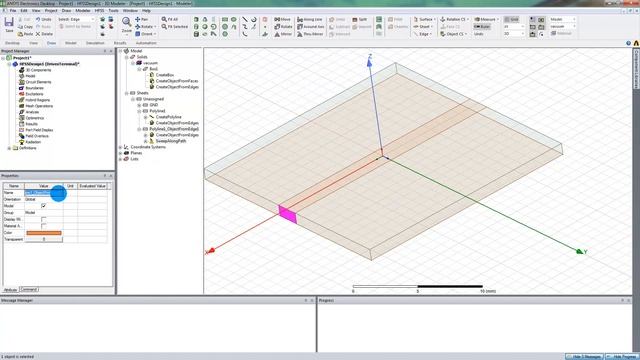Click Paste in the ribbon

pos(25,34)
